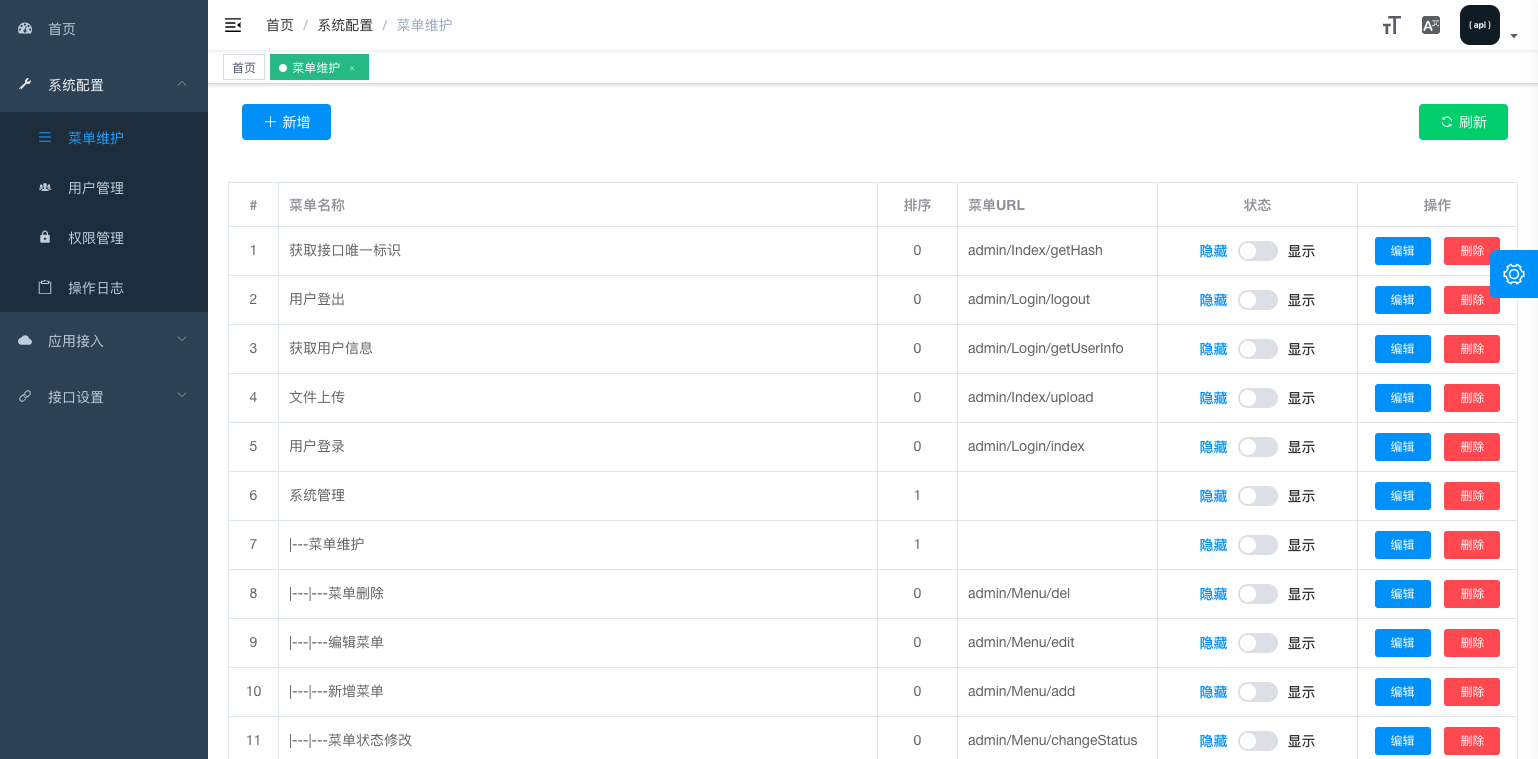The image size is (1538, 759).
Task: Open the floating gear settings panel
Action: (1514, 274)
